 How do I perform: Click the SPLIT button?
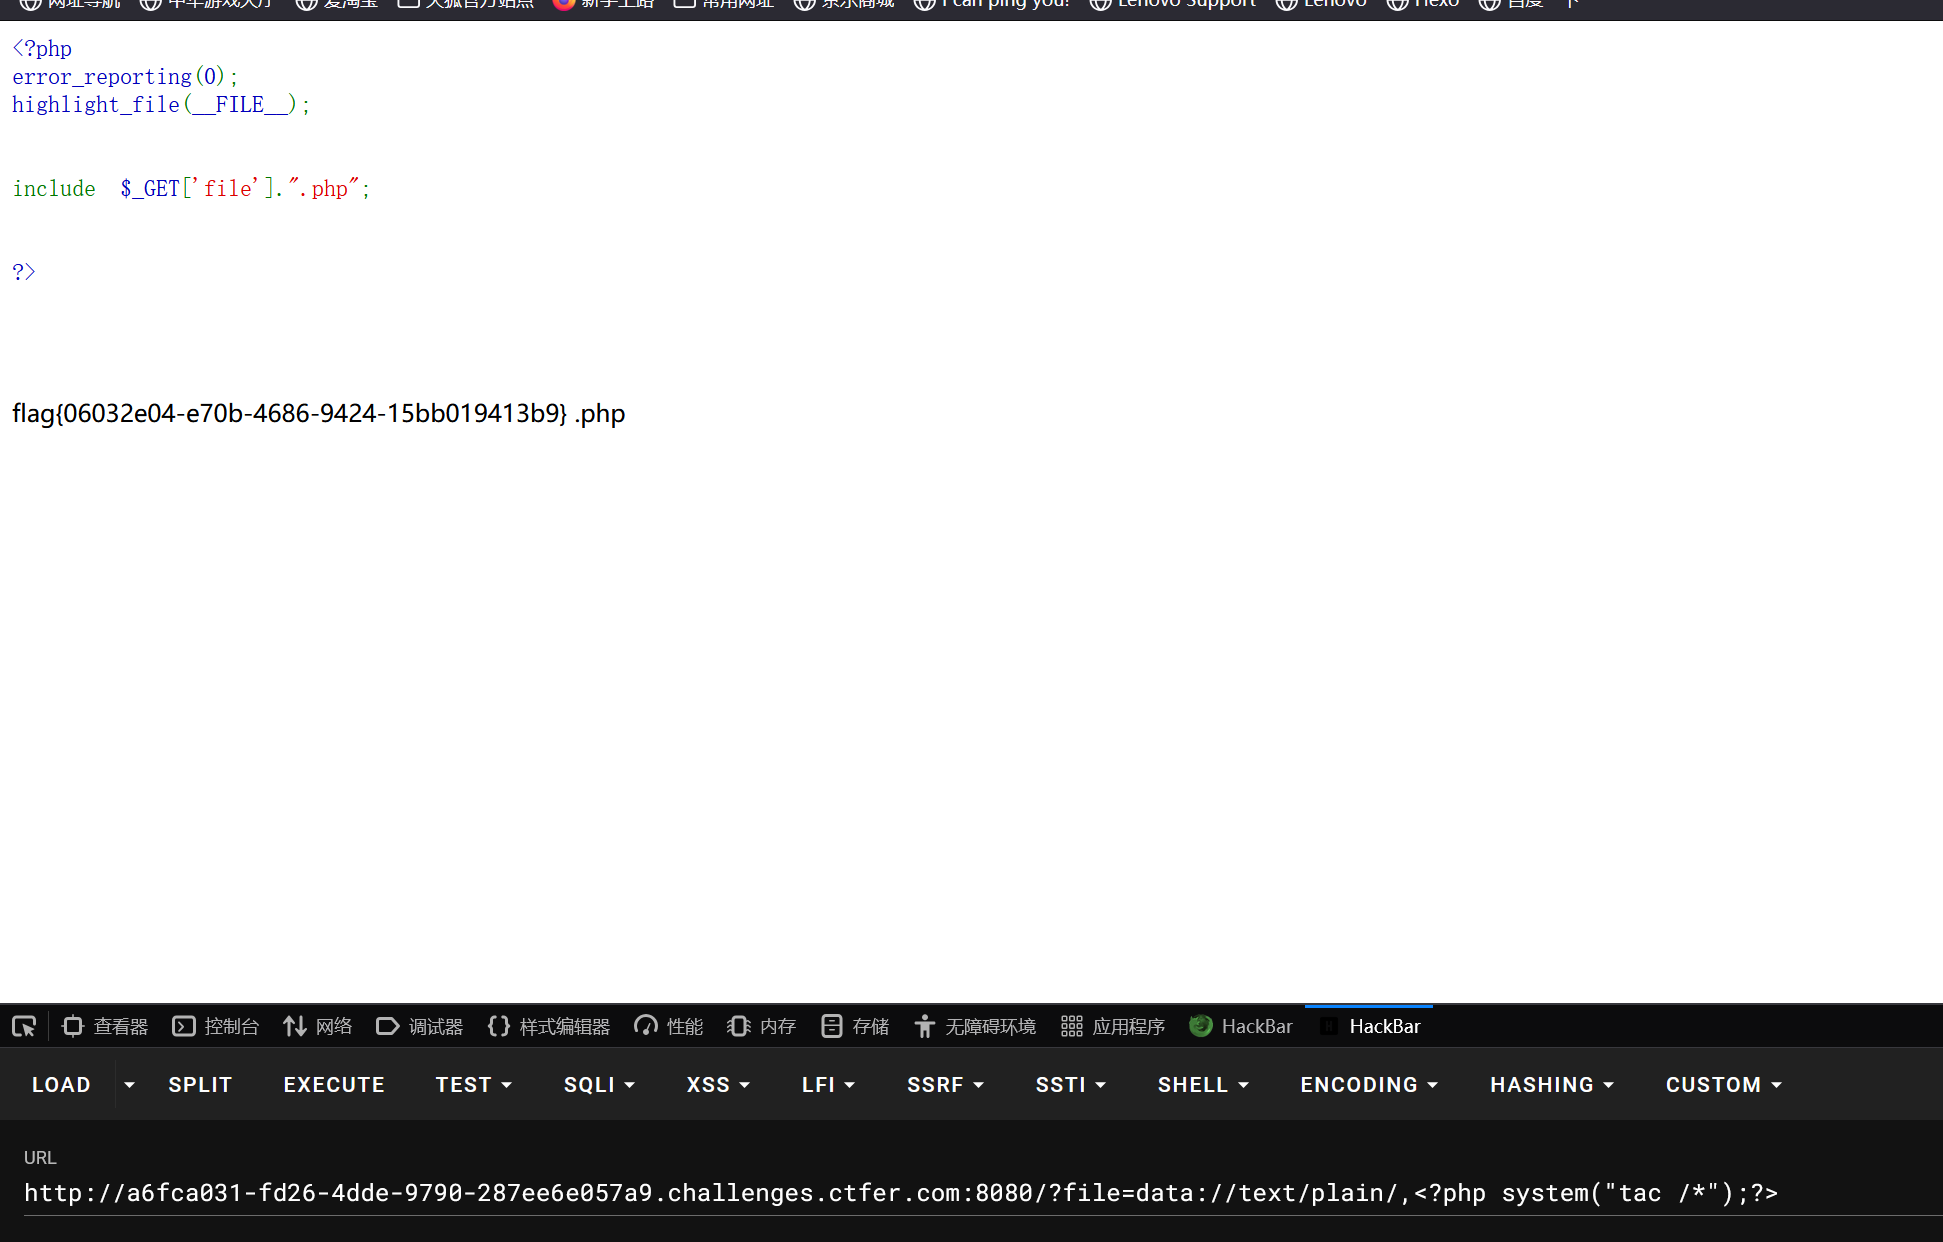pyautogui.click(x=200, y=1085)
